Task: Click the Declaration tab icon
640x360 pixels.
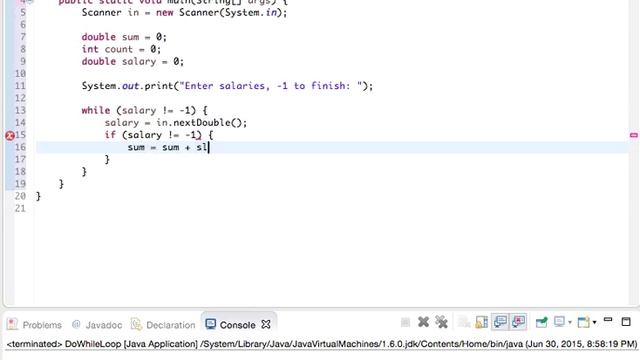Action: pos(136,324)
